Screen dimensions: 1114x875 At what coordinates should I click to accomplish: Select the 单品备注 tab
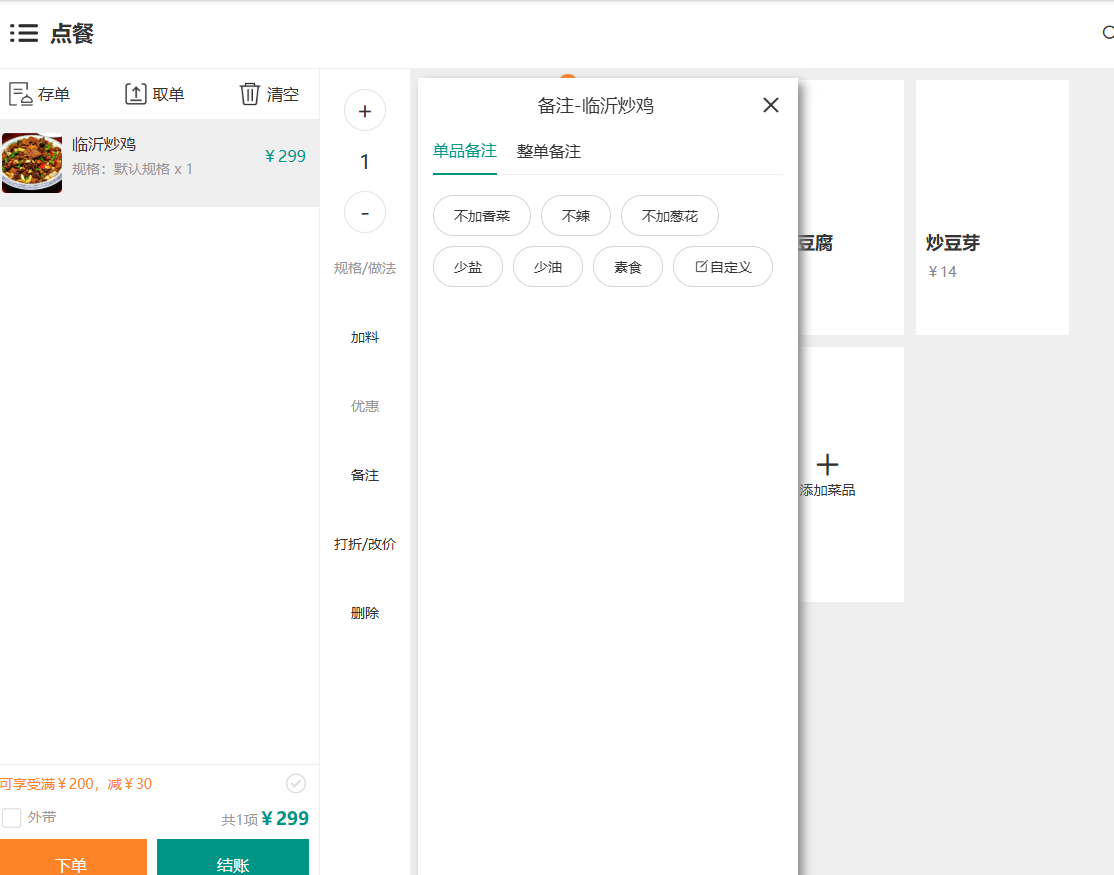click(x=464, y=151)
